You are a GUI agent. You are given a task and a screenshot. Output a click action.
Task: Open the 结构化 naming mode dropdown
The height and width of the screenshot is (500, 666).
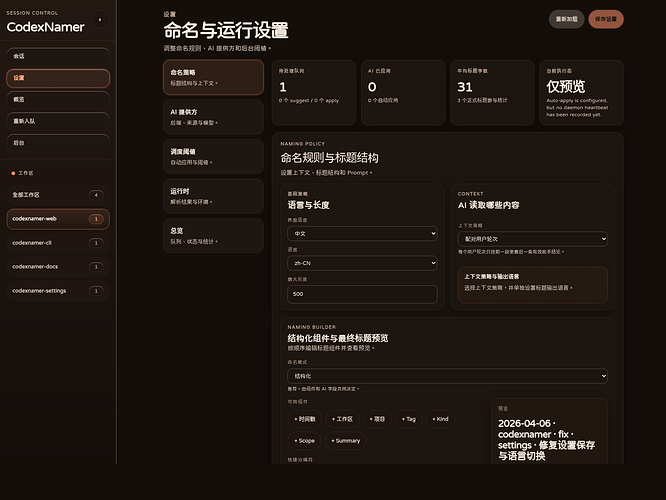coord(448,376)
